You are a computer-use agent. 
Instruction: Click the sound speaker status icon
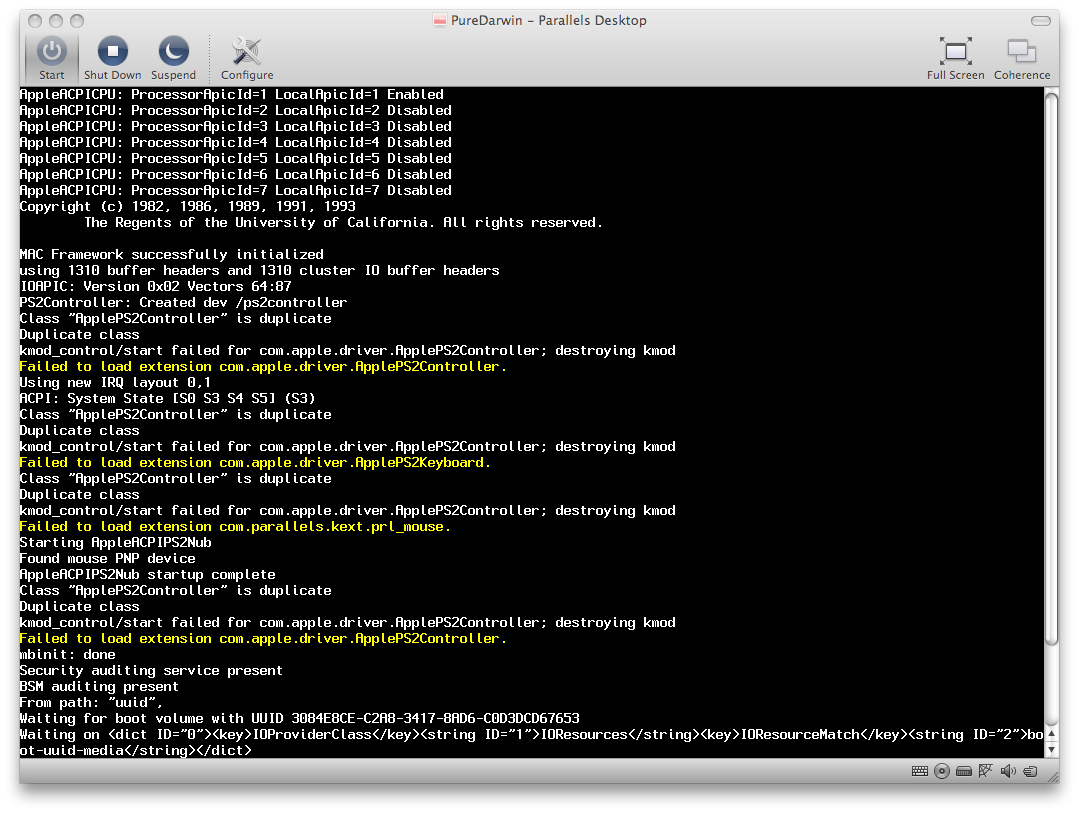1007,771
